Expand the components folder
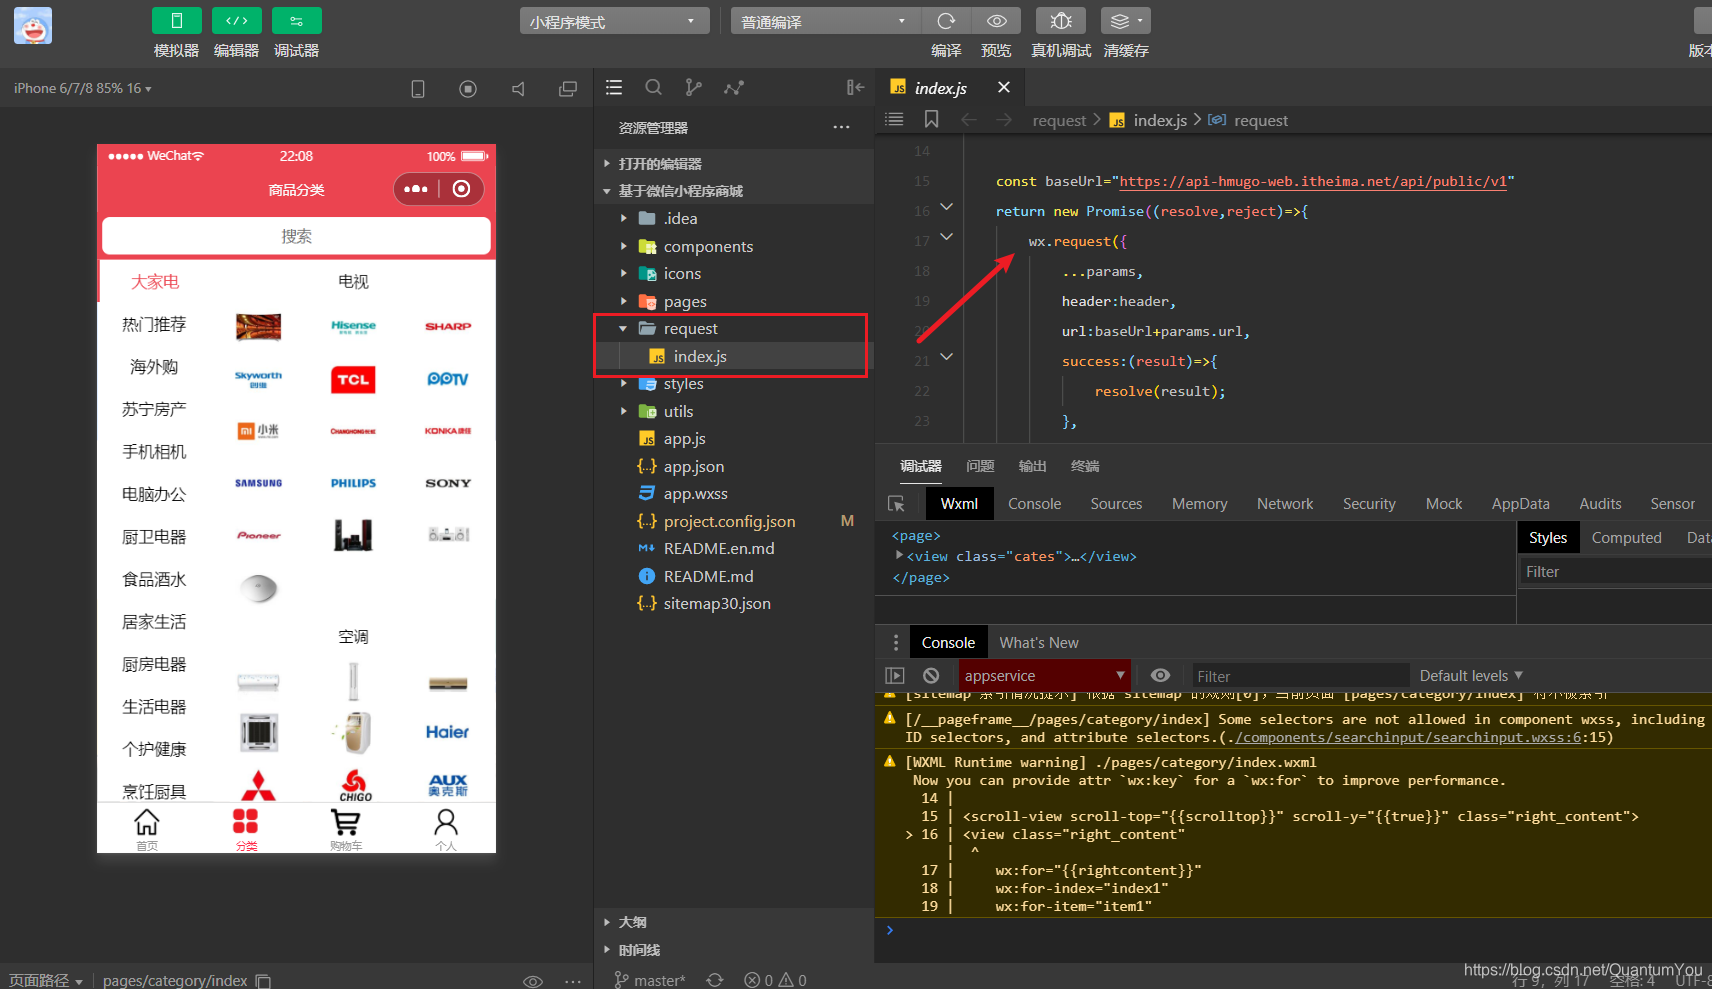 coord(734,246)
